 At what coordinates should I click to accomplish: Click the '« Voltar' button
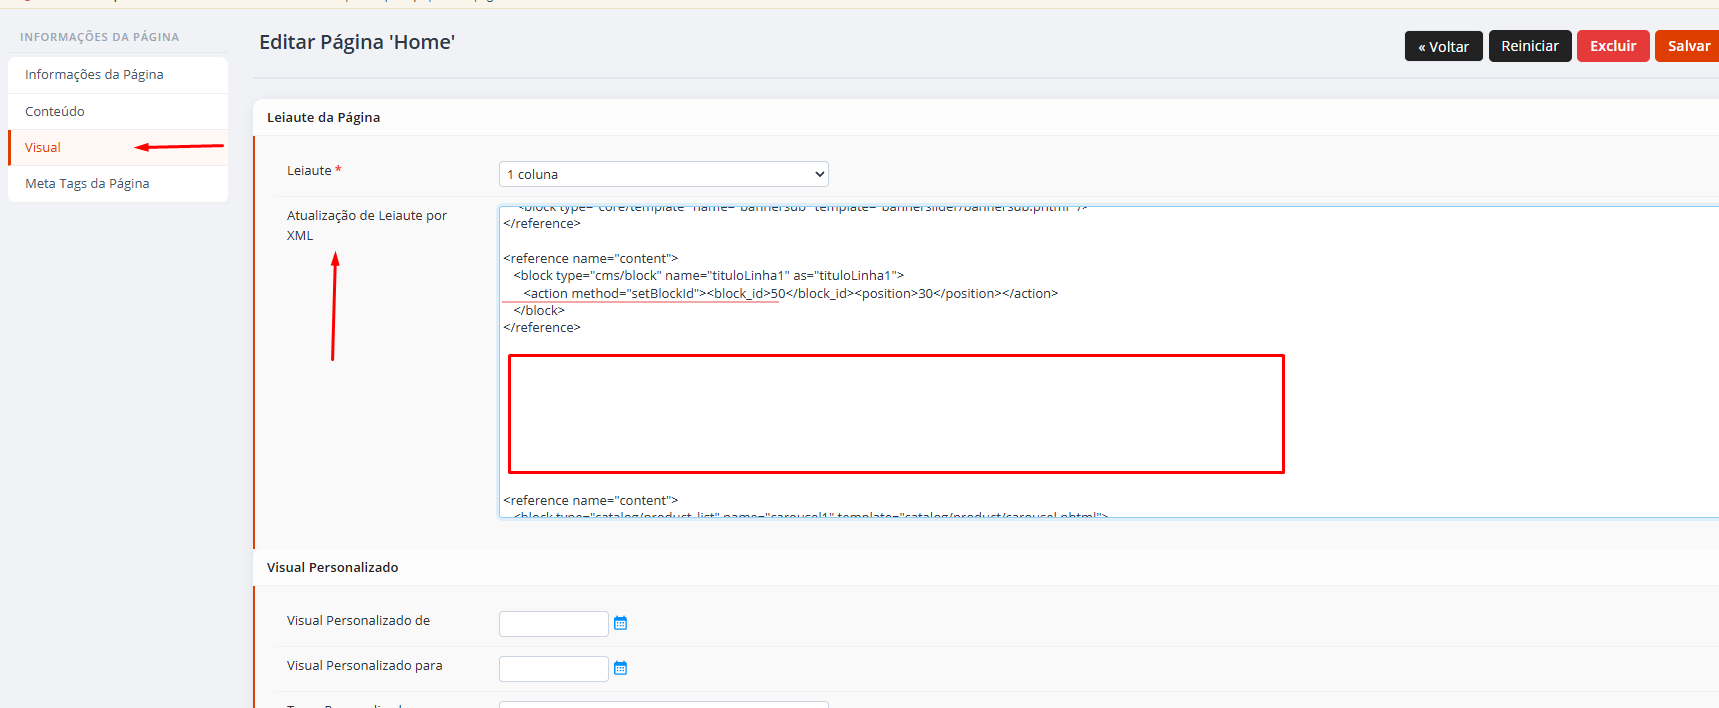click(1443, 46)
